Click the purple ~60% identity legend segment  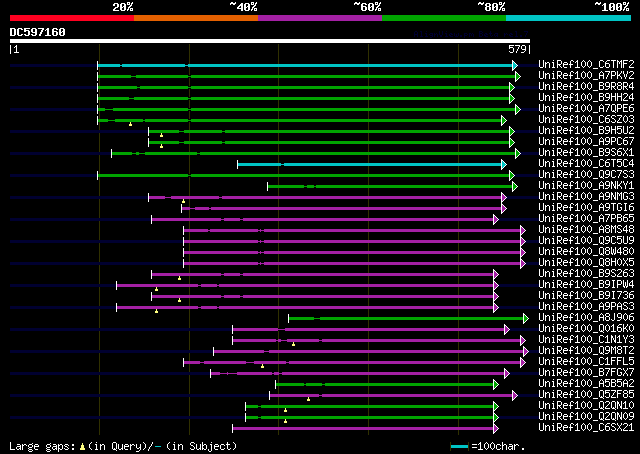pos(320,18)
